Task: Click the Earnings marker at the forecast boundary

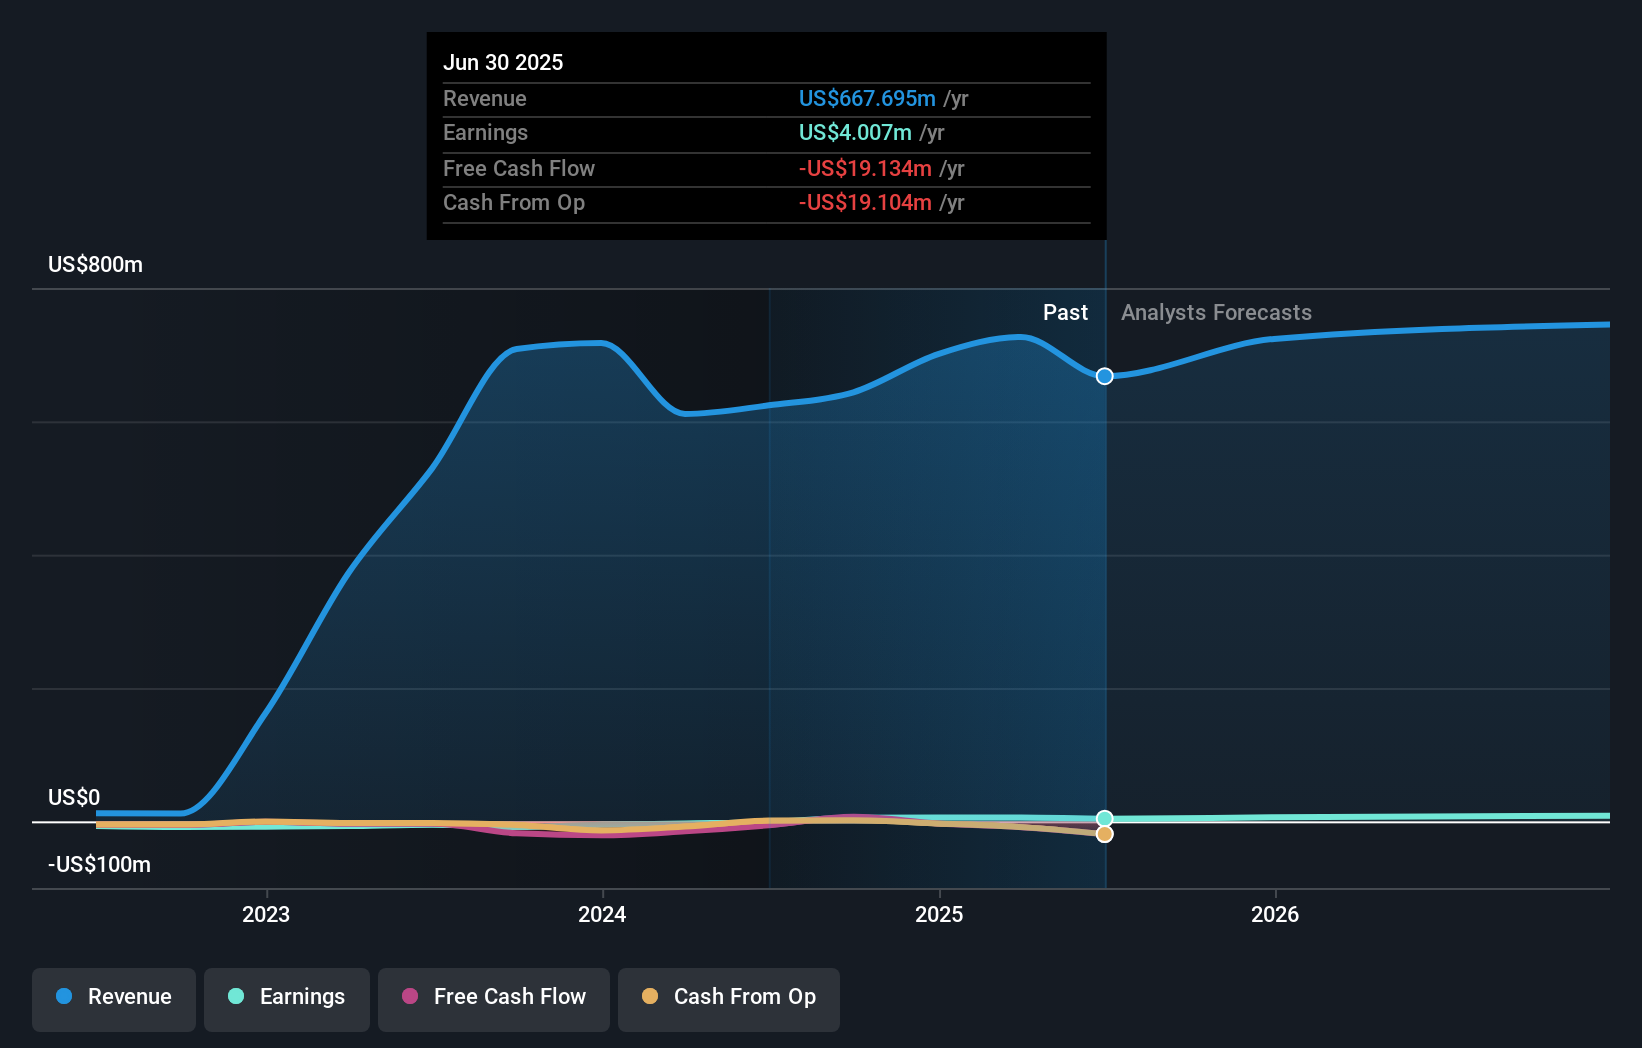Action: pyautogui.click(x=1104, y=818)
